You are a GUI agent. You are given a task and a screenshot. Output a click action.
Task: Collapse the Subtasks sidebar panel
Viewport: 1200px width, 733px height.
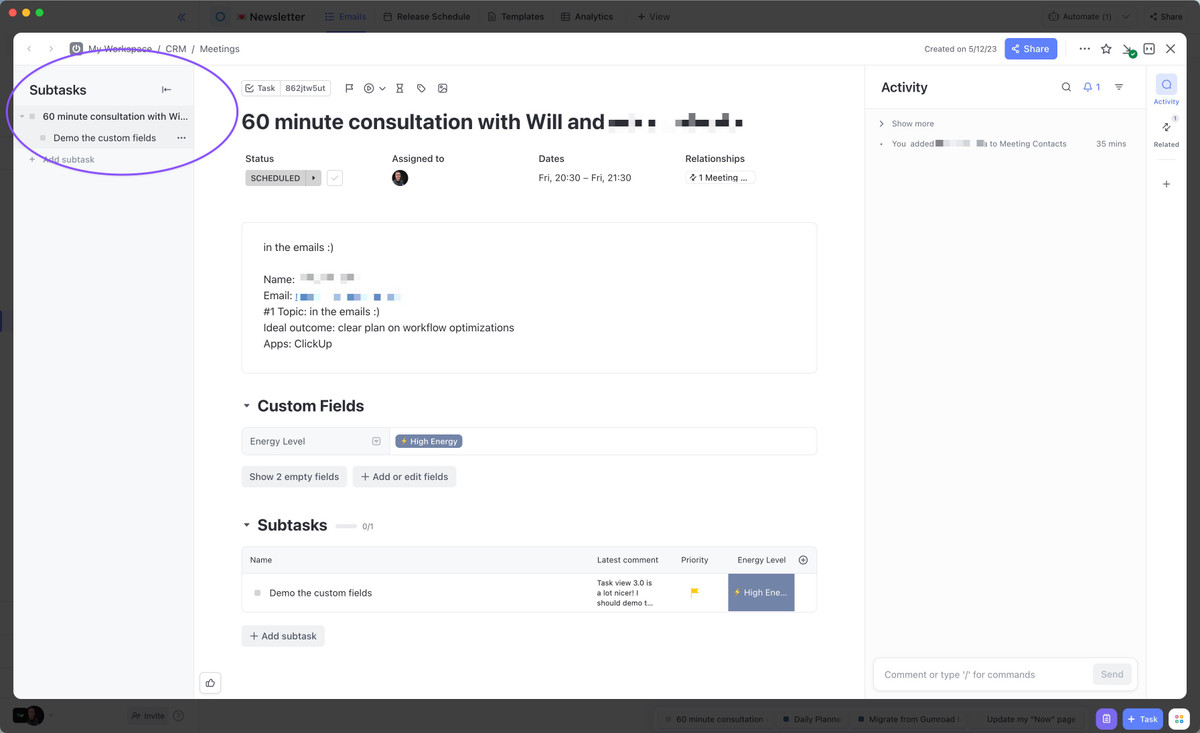tap(166, 90)
